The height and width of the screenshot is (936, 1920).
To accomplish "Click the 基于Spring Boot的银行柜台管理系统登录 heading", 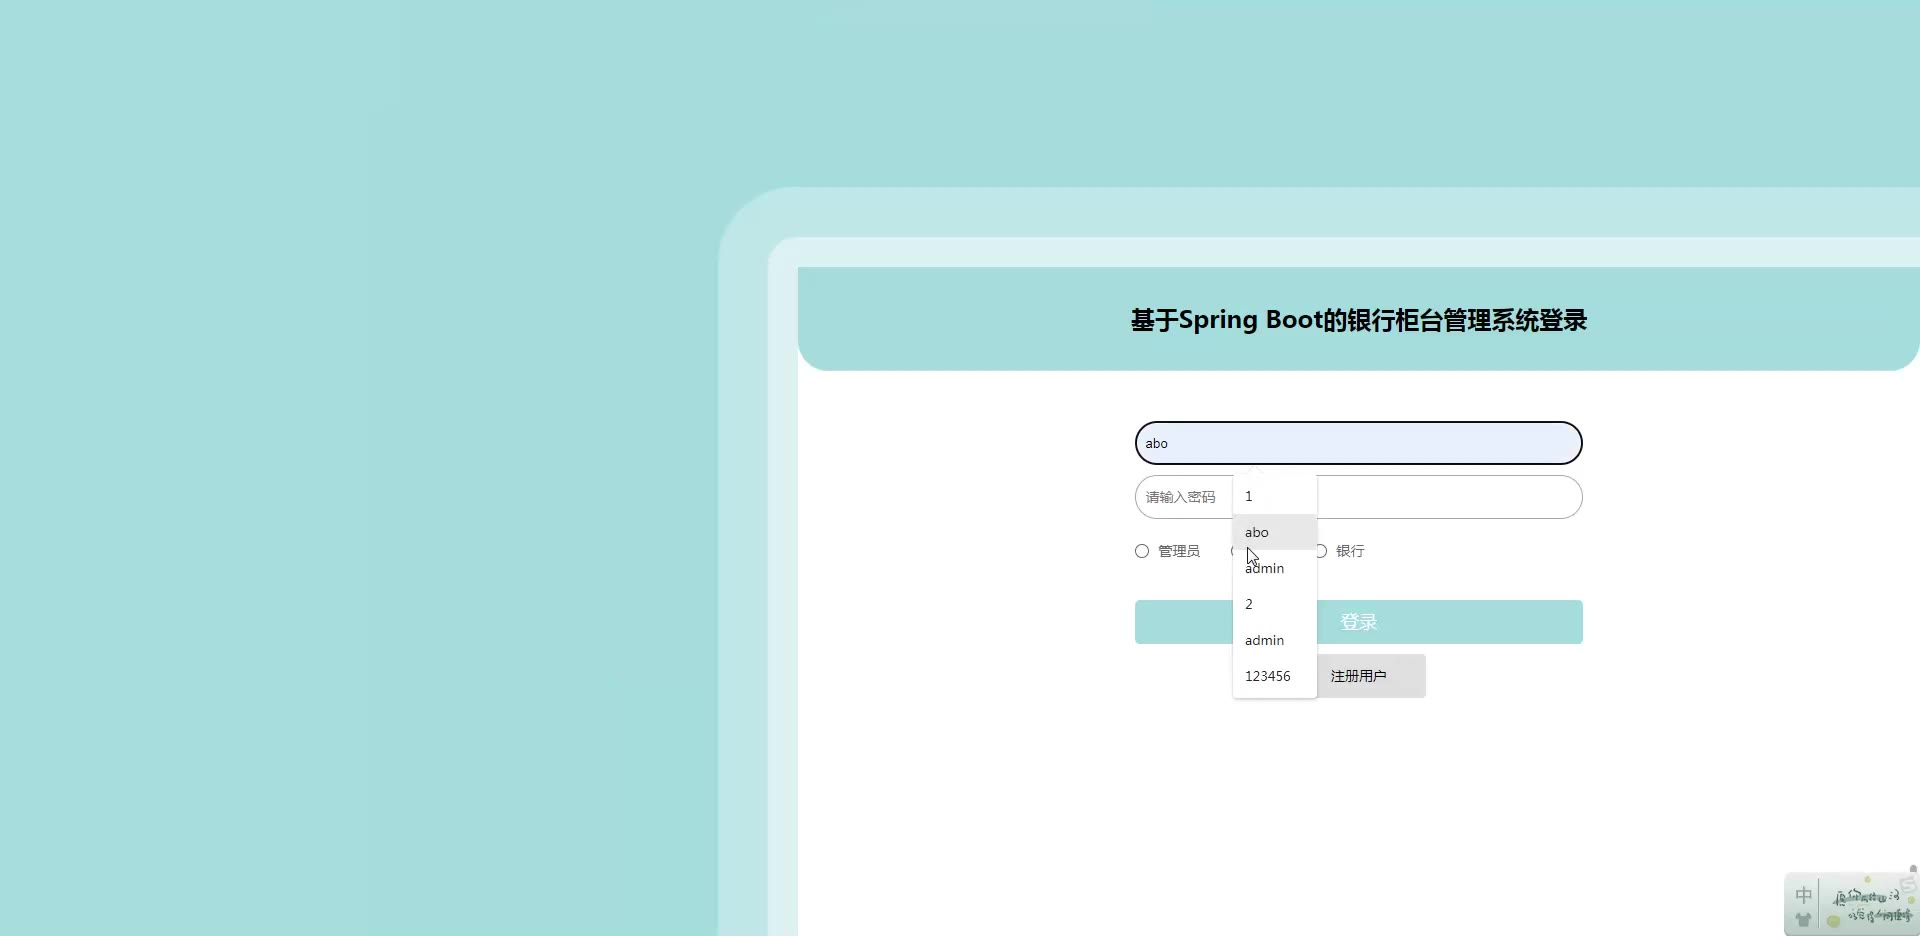I will coord(1358,320).
